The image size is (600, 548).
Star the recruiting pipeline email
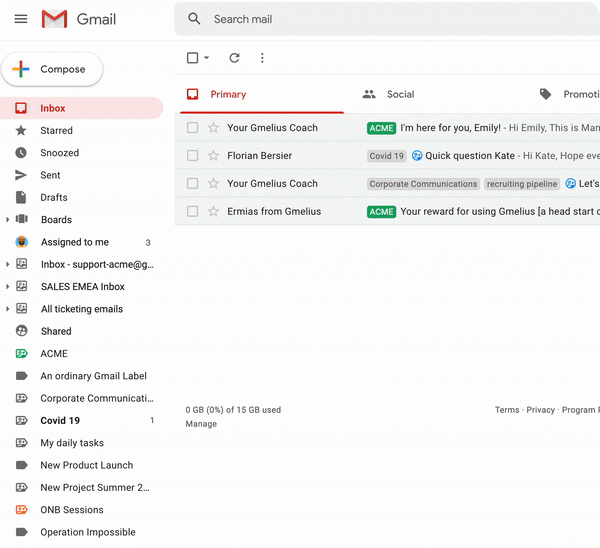click(x=213, y=183)
